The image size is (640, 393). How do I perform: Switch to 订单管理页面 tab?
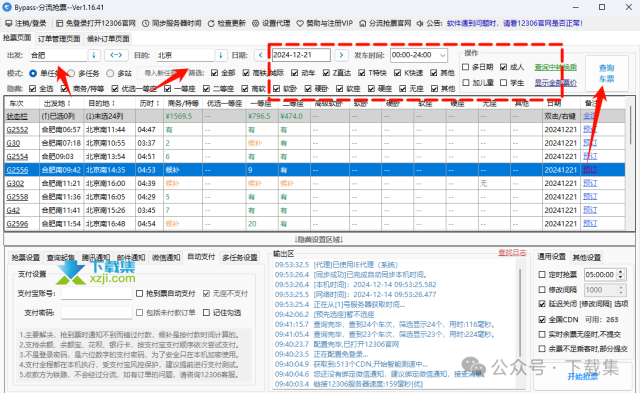[x=59, y=39]
